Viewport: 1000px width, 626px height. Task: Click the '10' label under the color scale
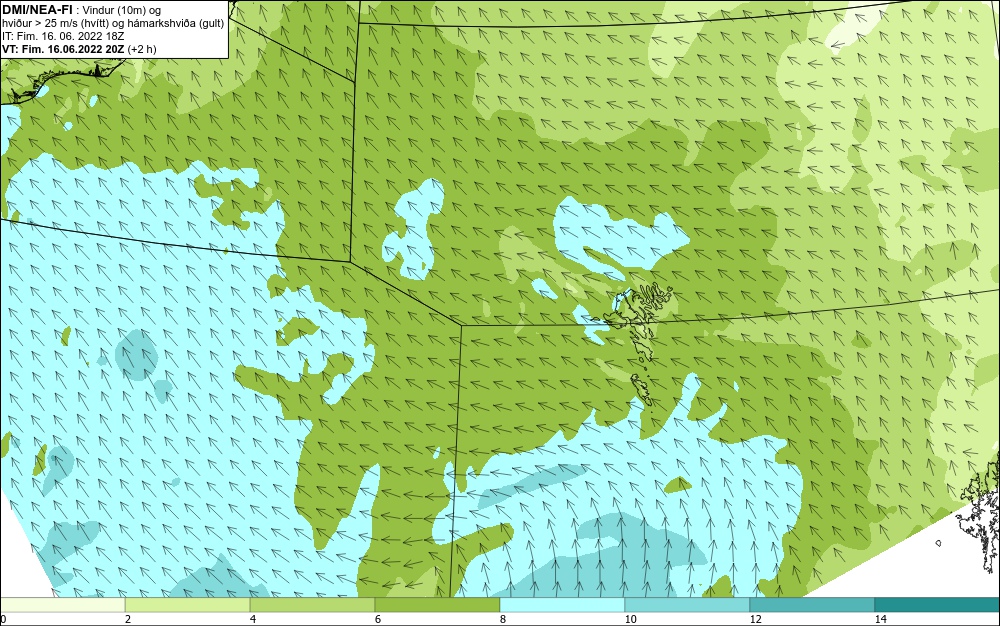[631, 620]
